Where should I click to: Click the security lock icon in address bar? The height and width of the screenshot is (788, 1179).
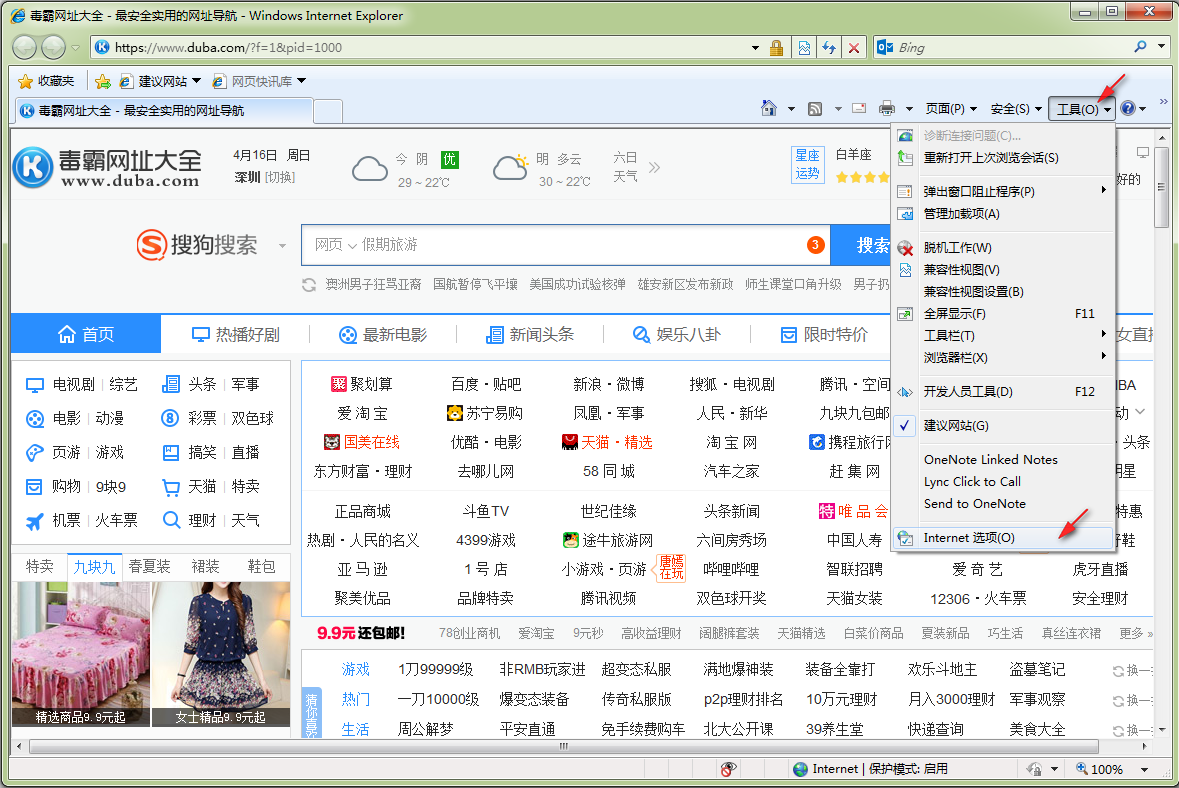coord(777,48)
